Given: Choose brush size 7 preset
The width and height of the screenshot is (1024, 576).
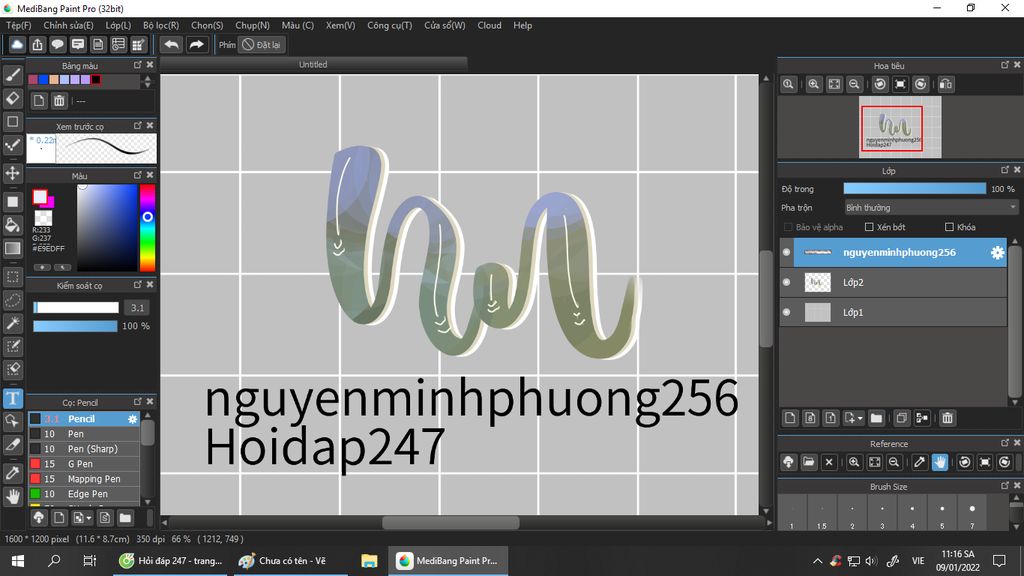Looking at the screenshot, I should click(x=972, y=513).
